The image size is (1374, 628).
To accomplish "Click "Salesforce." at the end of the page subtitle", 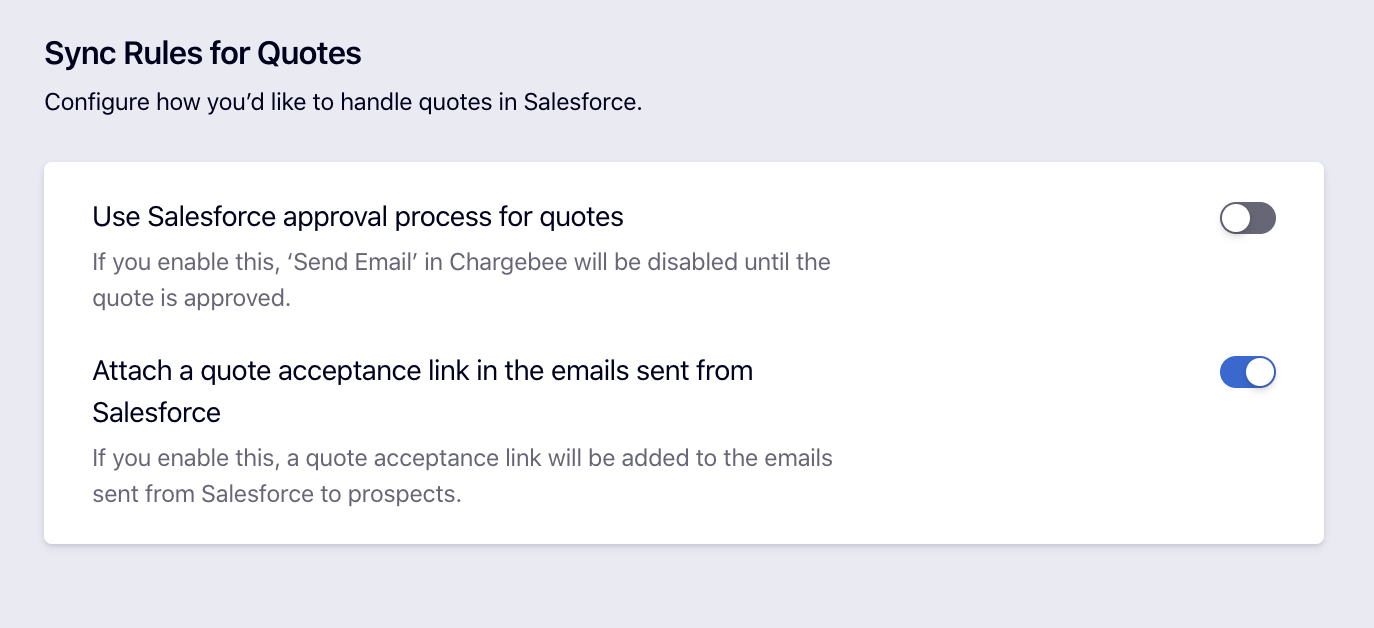I will (x=582, y=102).
